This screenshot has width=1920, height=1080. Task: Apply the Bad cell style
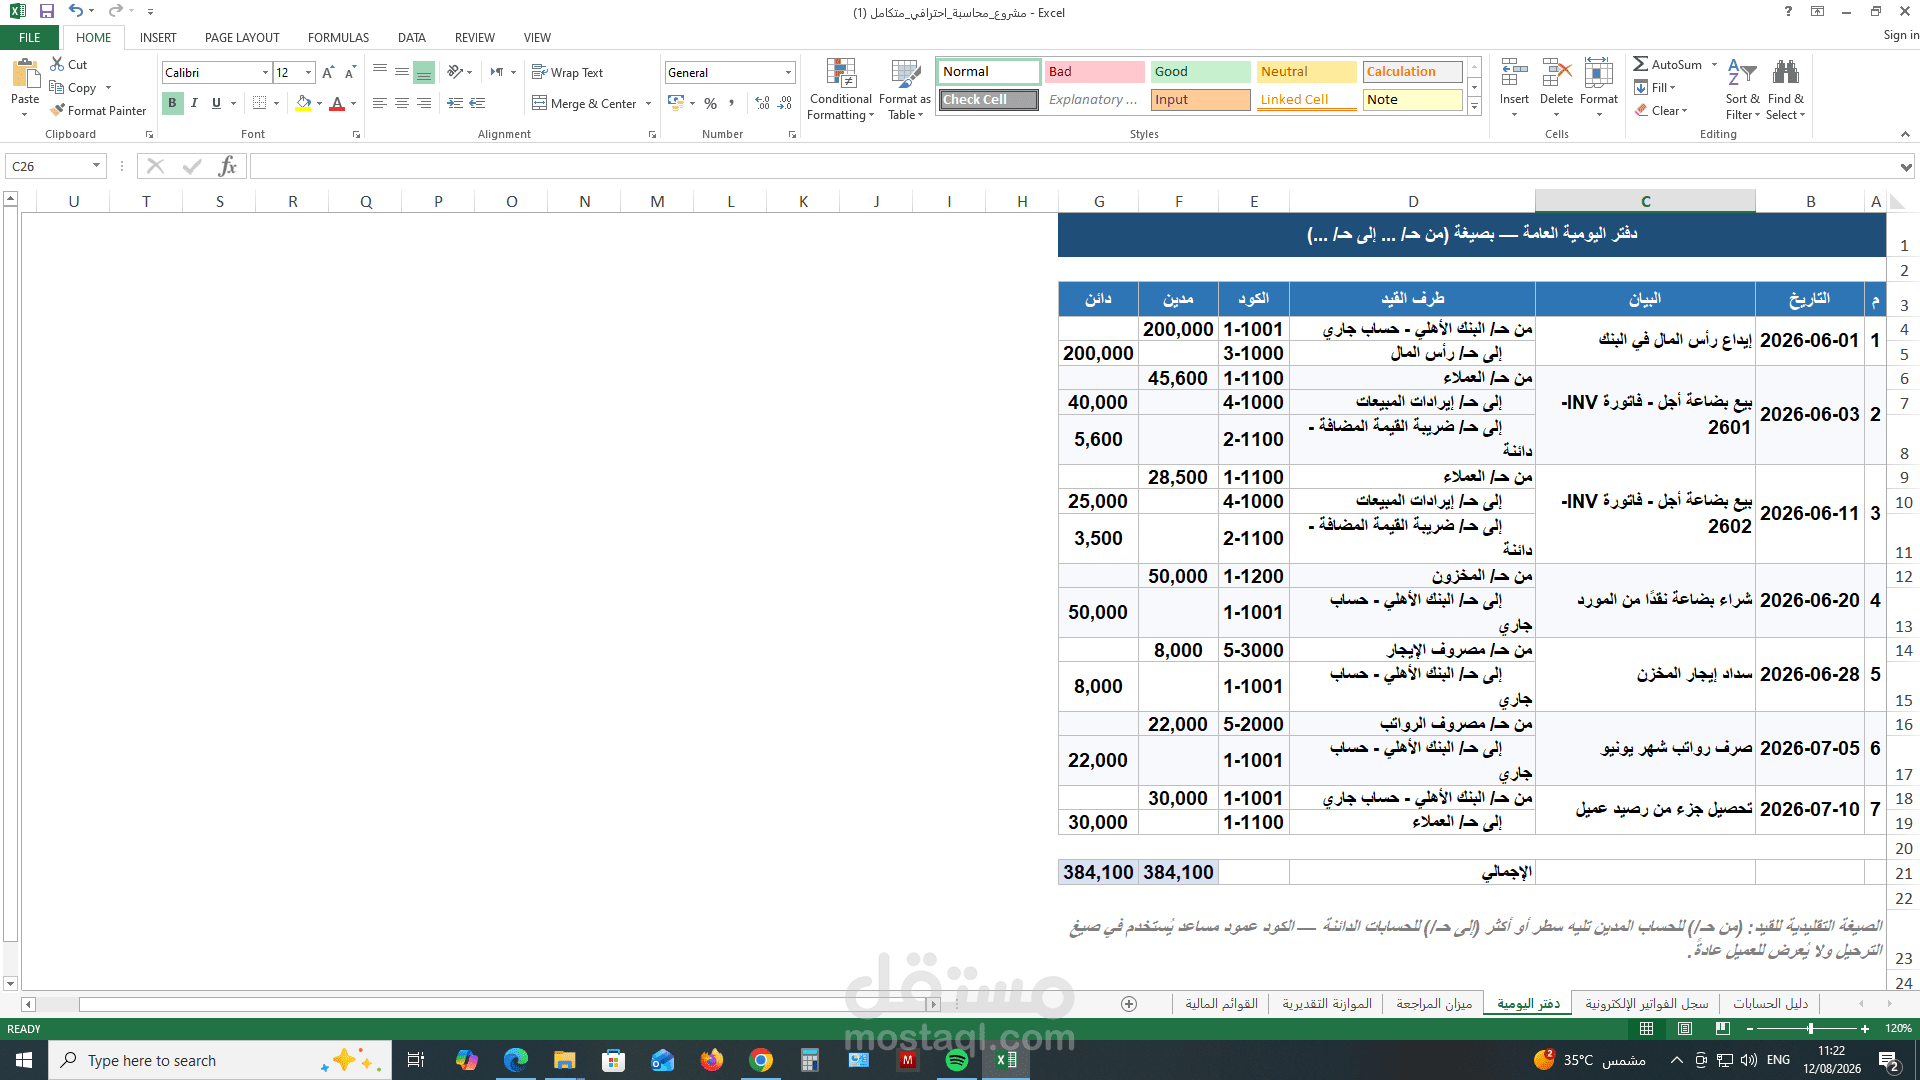click(1094, 71)
